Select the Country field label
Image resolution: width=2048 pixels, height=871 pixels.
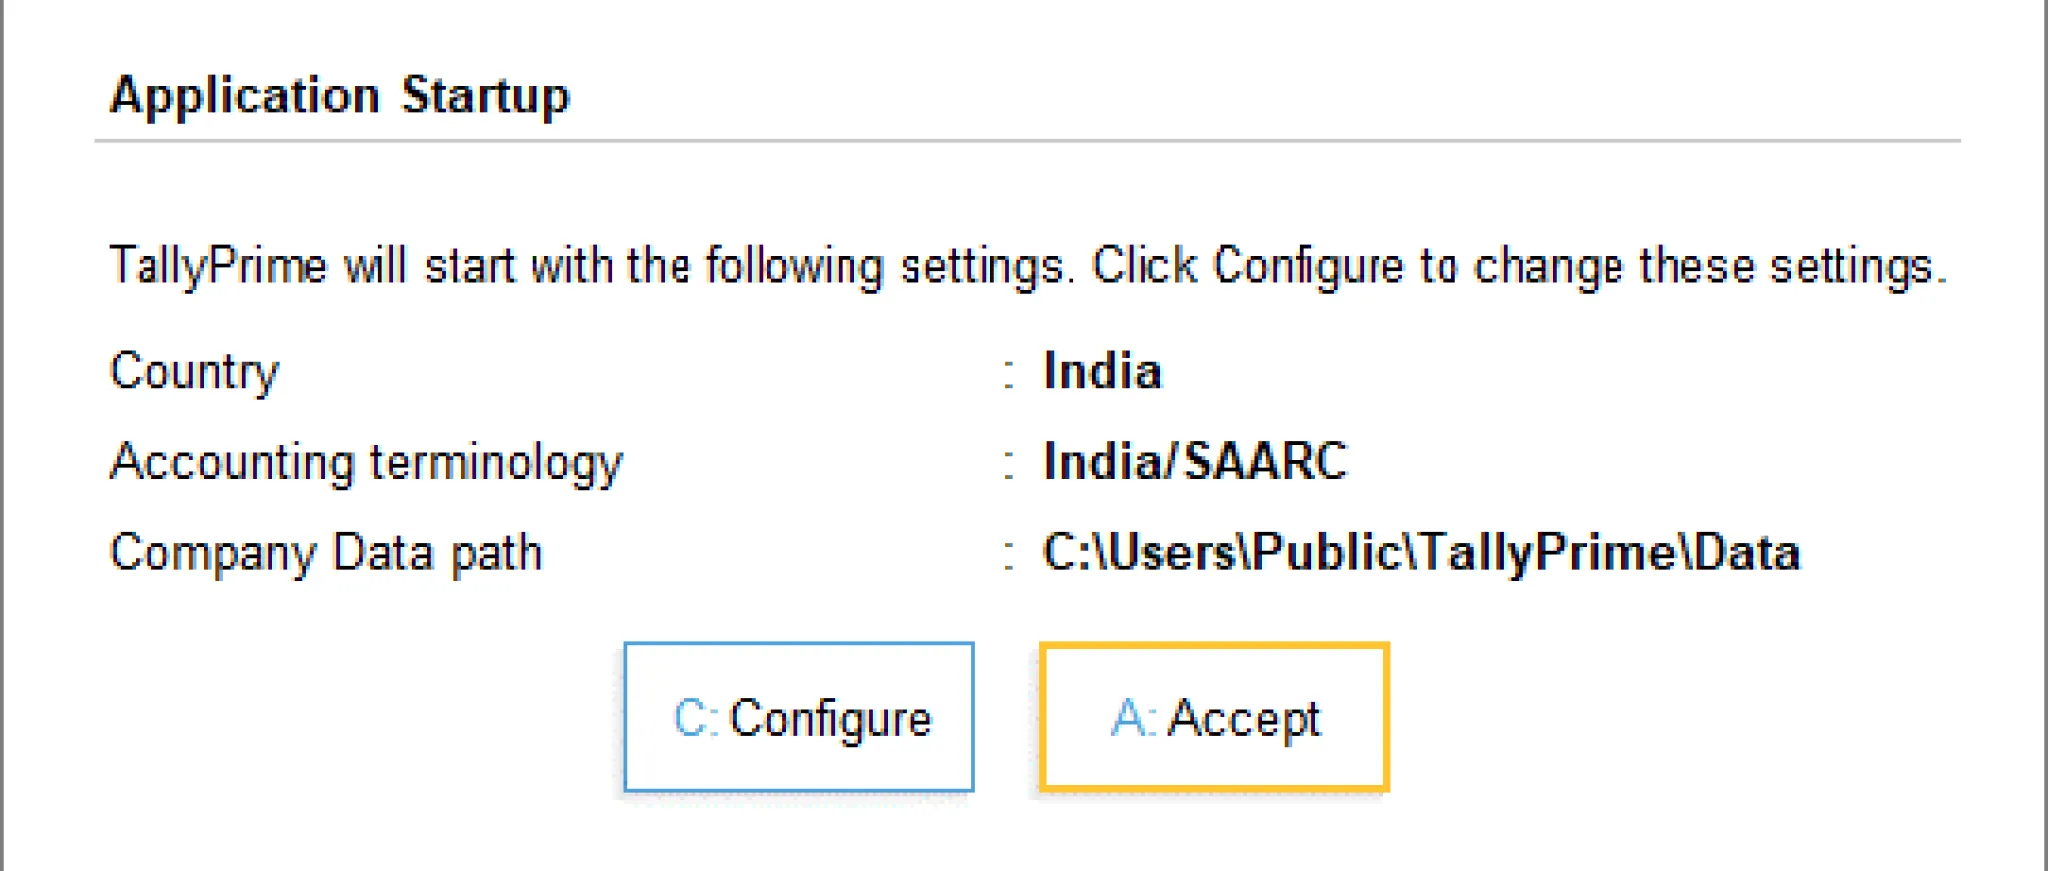click(x=194, y=372)
